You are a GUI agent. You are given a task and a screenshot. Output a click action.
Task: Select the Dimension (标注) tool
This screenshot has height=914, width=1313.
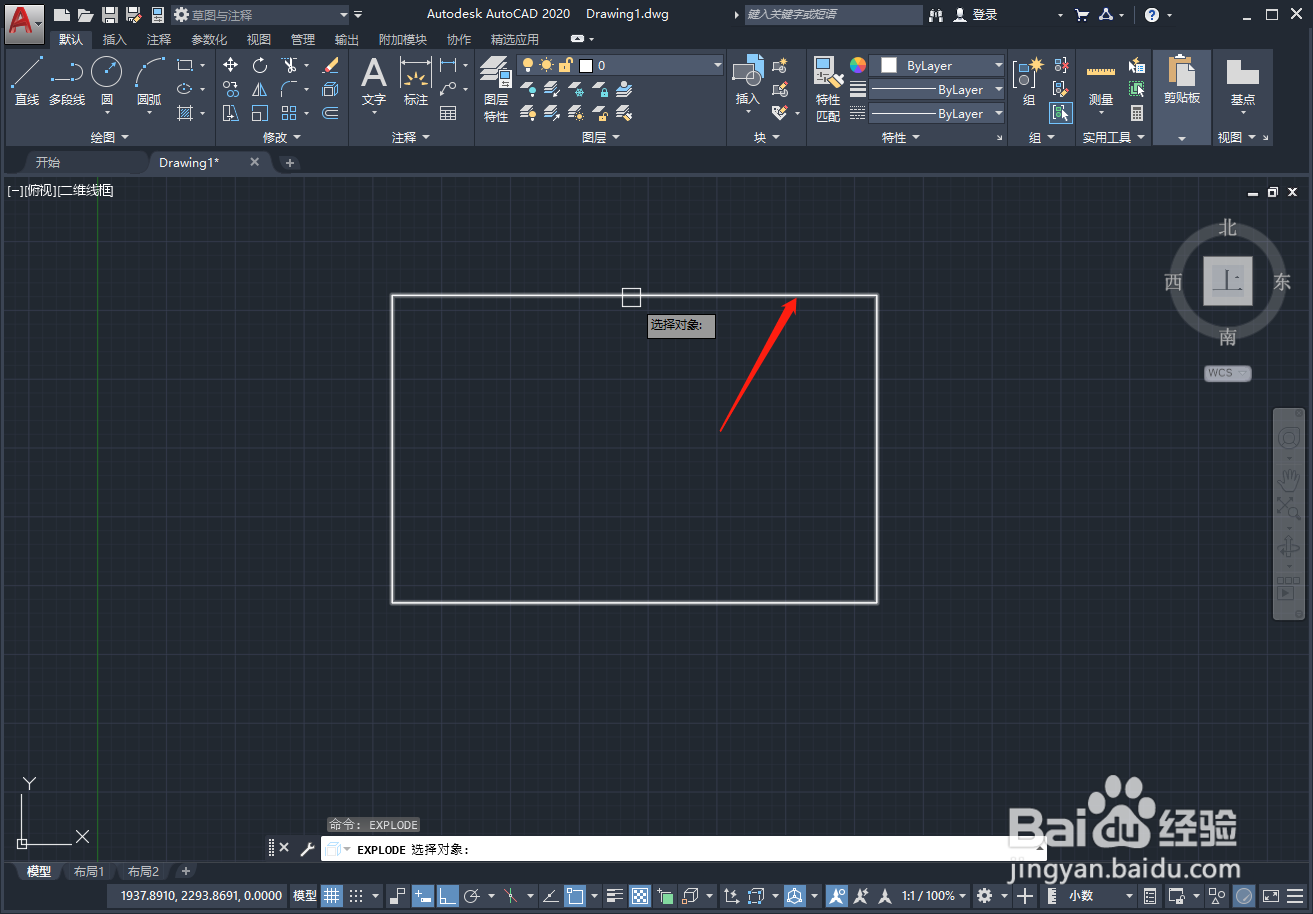pos(416,82)
